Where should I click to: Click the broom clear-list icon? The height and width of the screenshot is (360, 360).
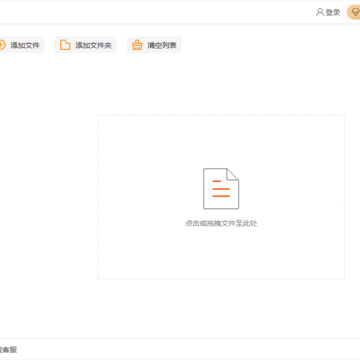[137, 45]
